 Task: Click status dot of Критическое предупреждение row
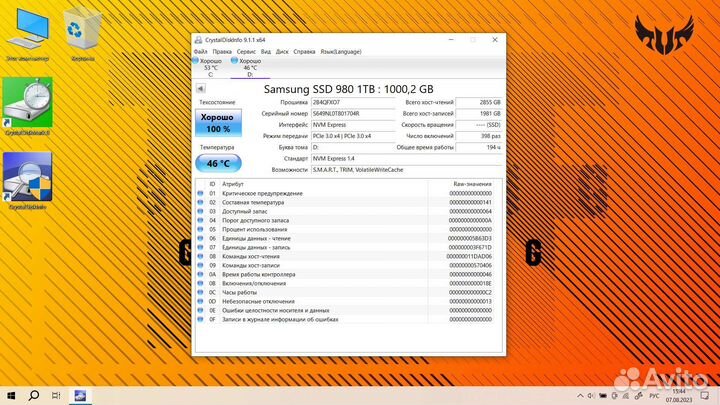coord(200,193)
